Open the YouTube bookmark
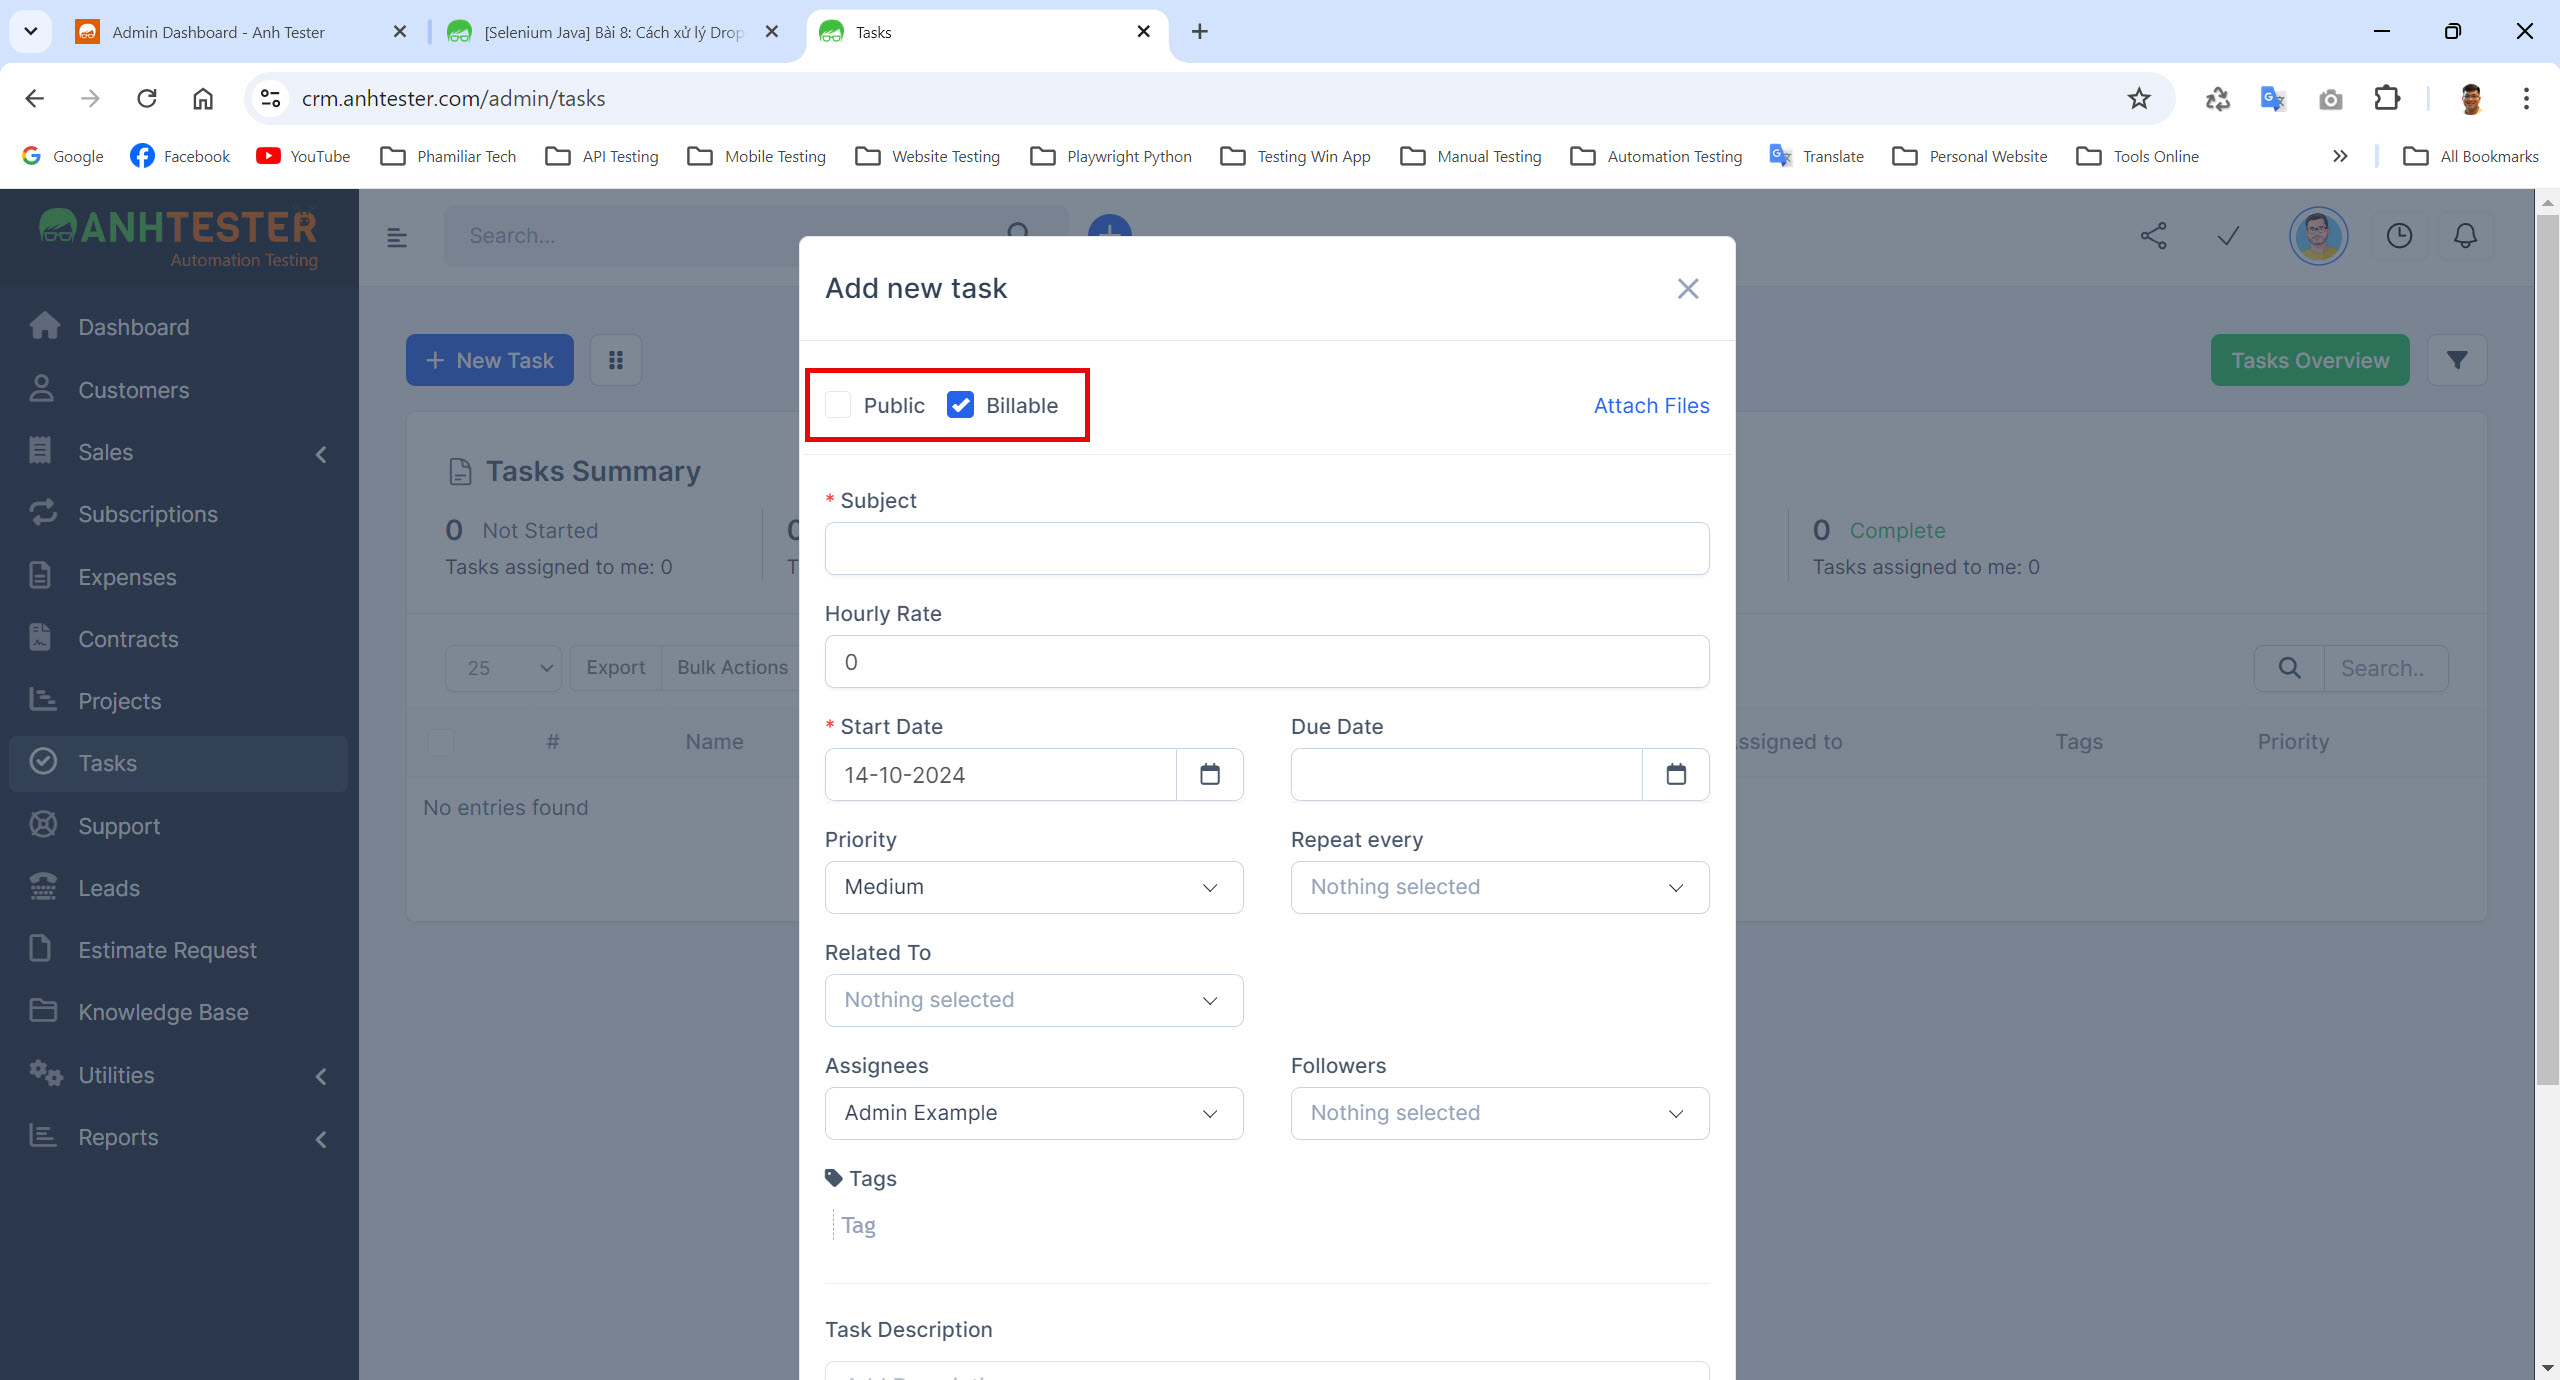This screenshot has width=2560, height=1380. pos(303,156)
